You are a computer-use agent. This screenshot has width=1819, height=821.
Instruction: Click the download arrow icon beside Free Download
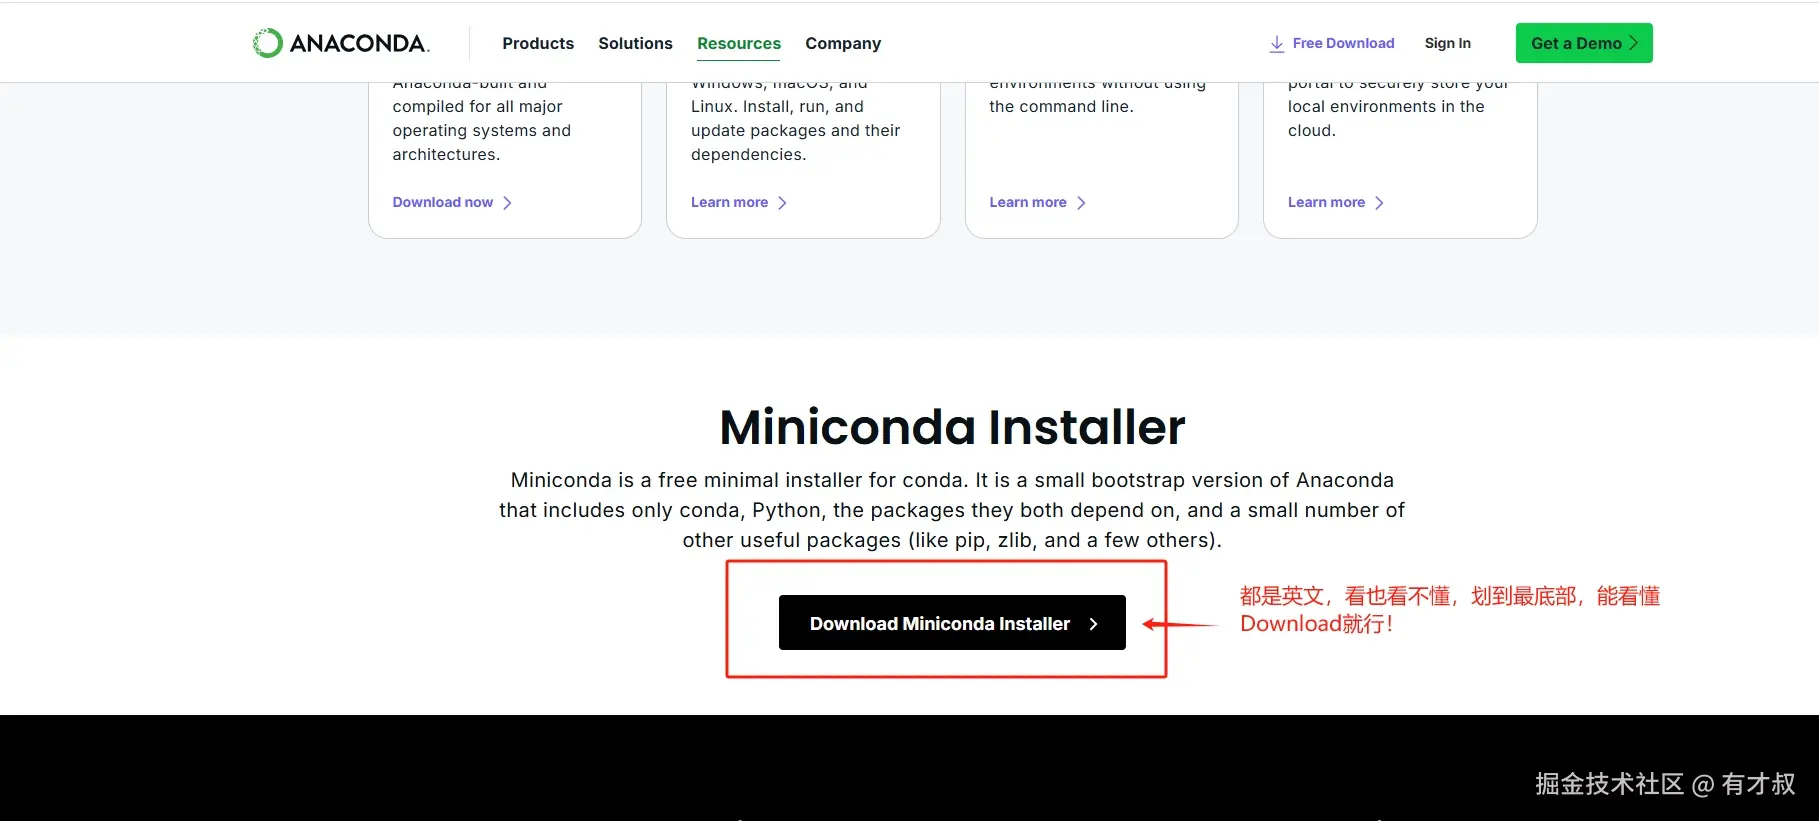point(1277,44)
